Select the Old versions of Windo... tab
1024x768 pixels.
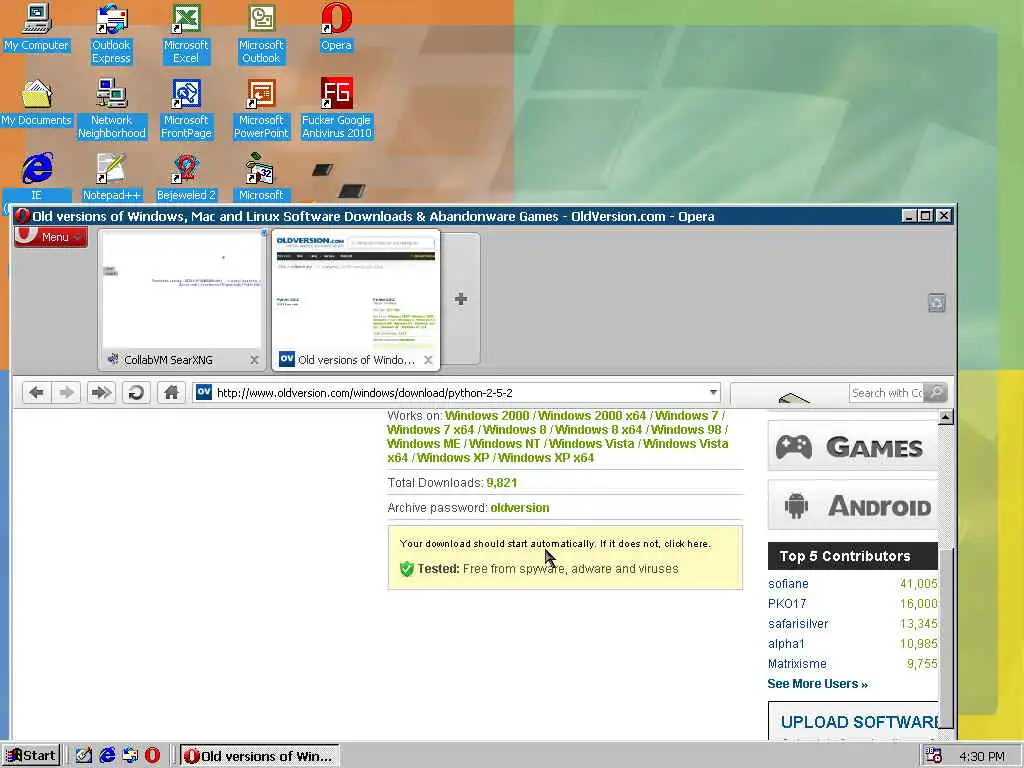point(356,300)
